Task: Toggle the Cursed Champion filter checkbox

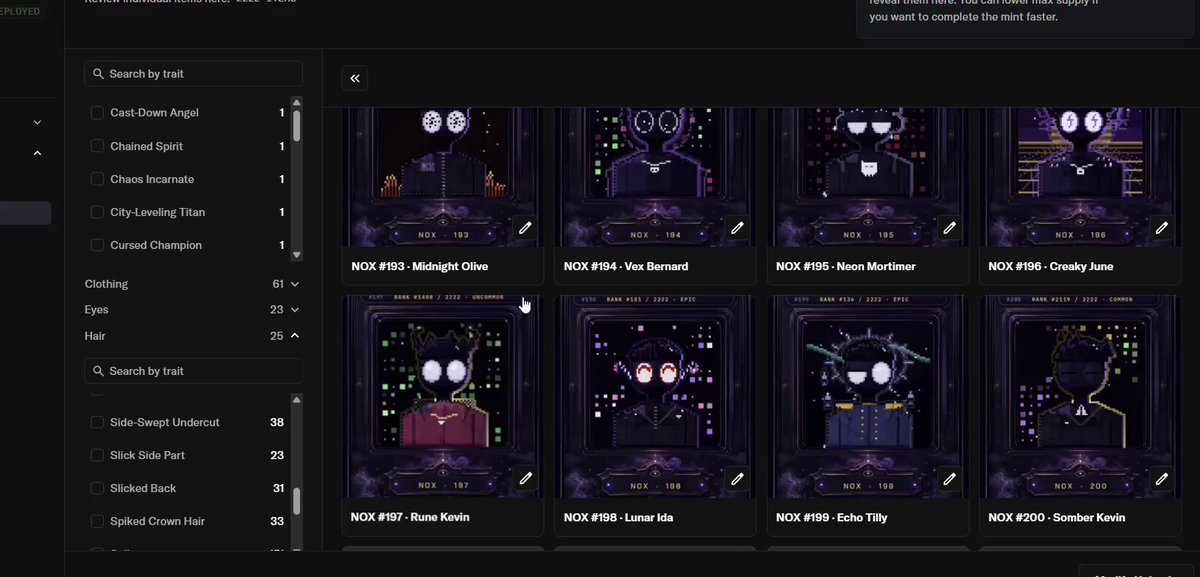Action: 97,245
